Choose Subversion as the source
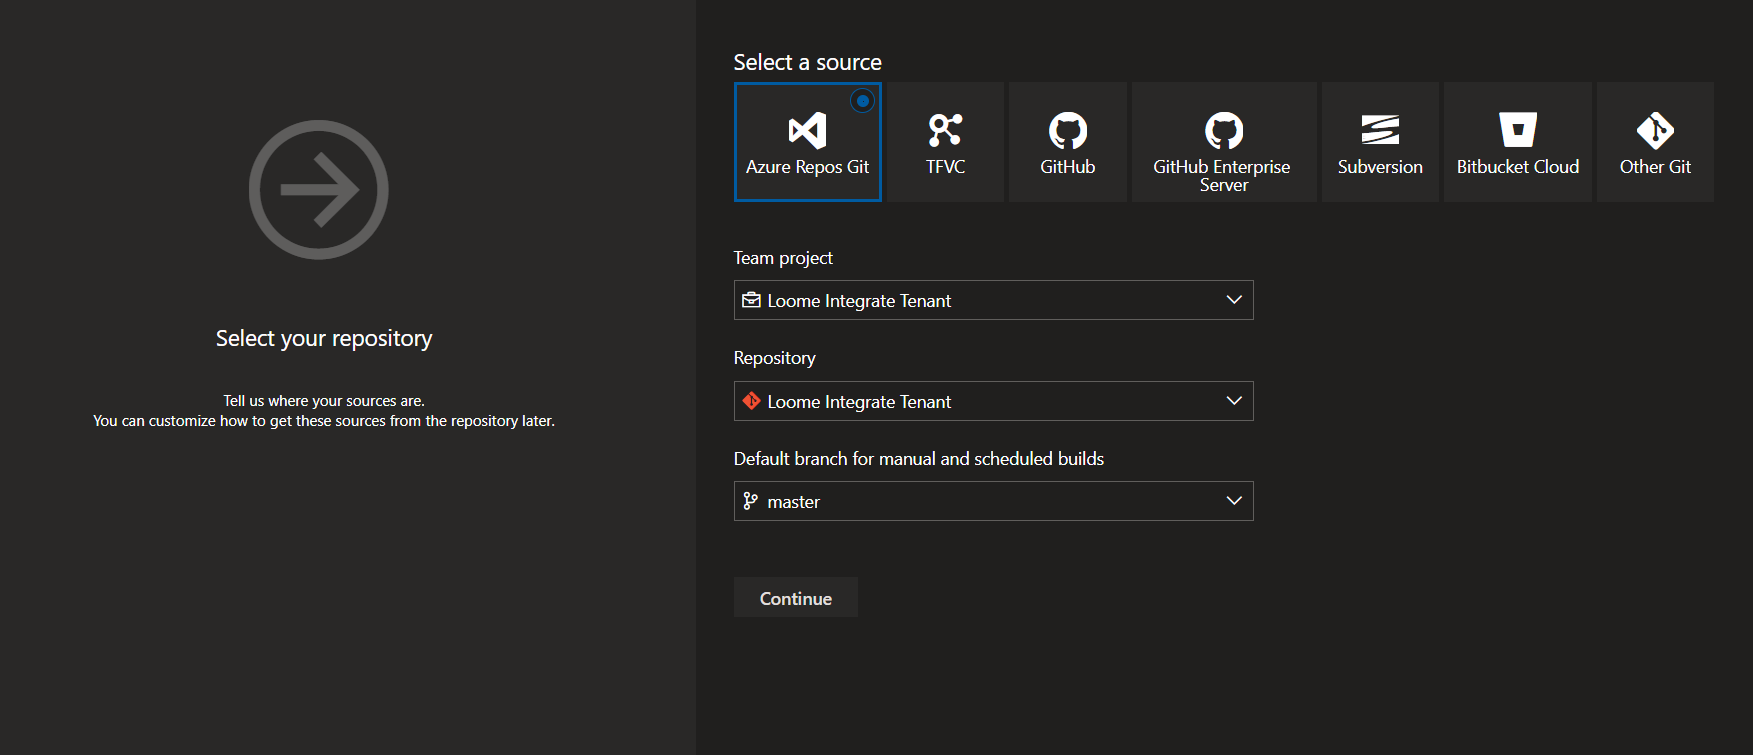The image size is (1753, 755). click(x=1380, y=142)
